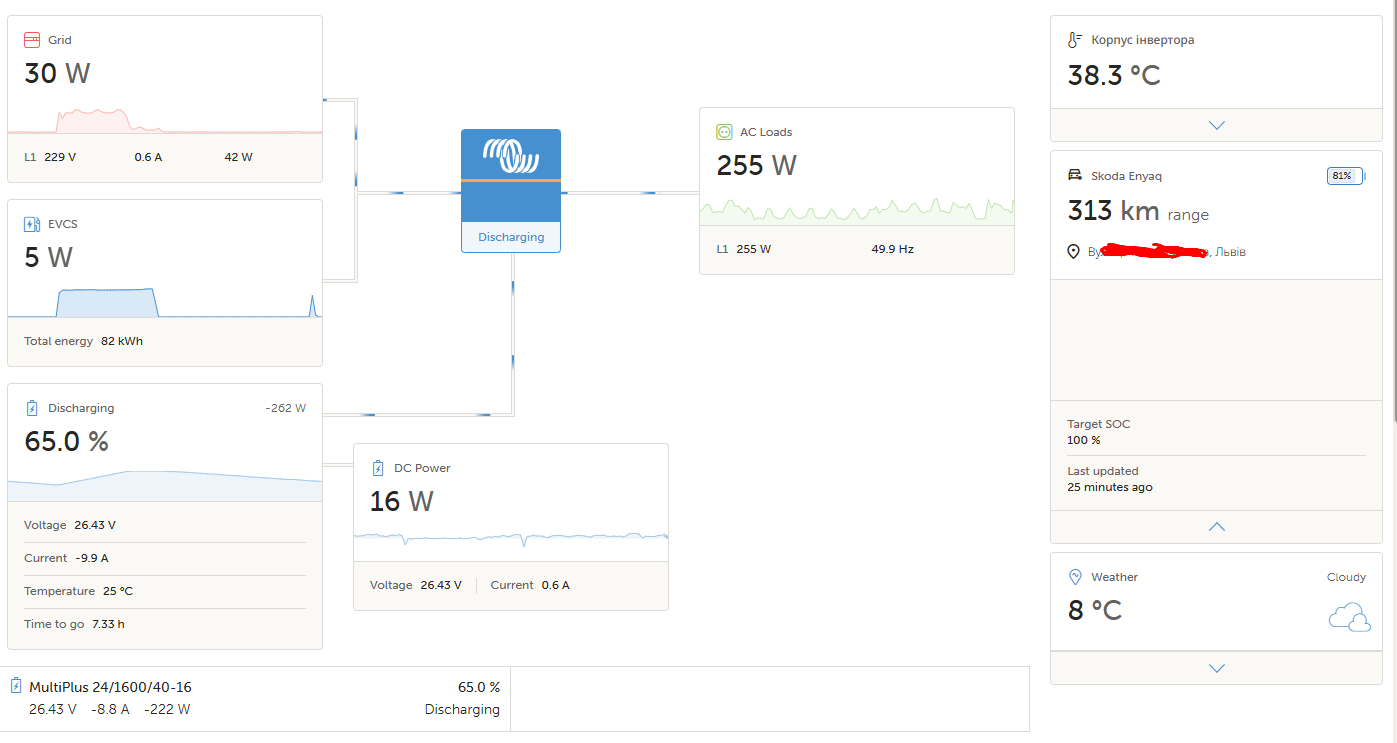Screen dimensions: 1397x743
Task: Click the cloudy weather cloud icon
Action: click(1348, 617)
